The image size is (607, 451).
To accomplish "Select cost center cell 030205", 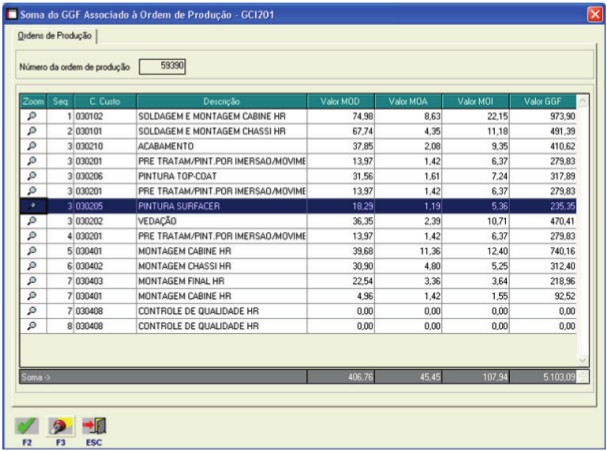I will [x=105, y=206].
